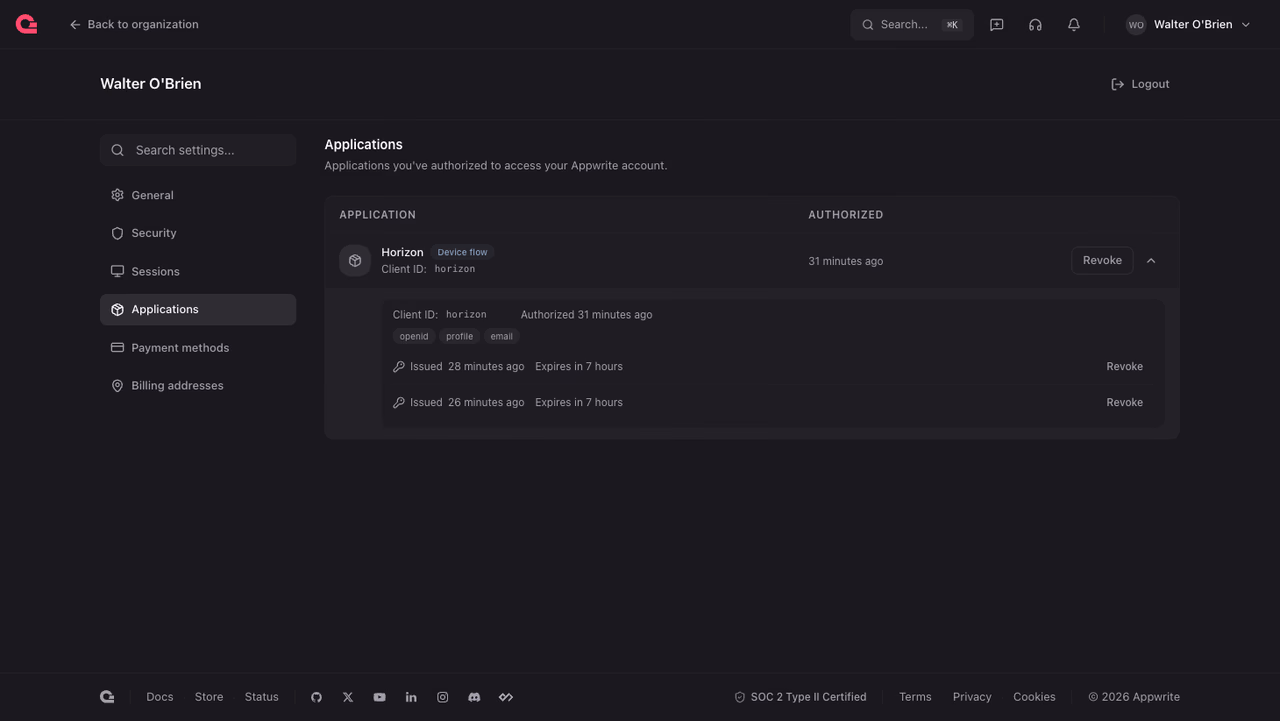This screenshot has width=1280, height=721.
Task: Open the Store footer link
Action: click(209, 697)
